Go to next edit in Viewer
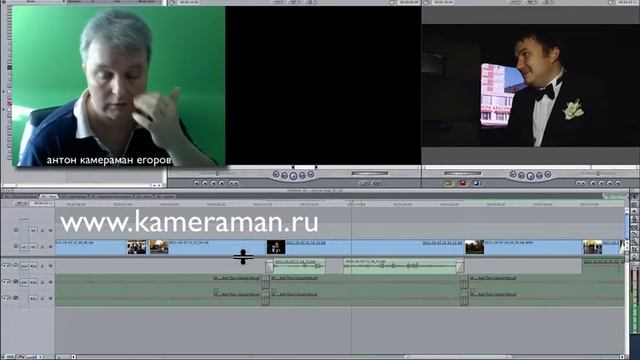This screenshot has width=640, height=360. 311,175
